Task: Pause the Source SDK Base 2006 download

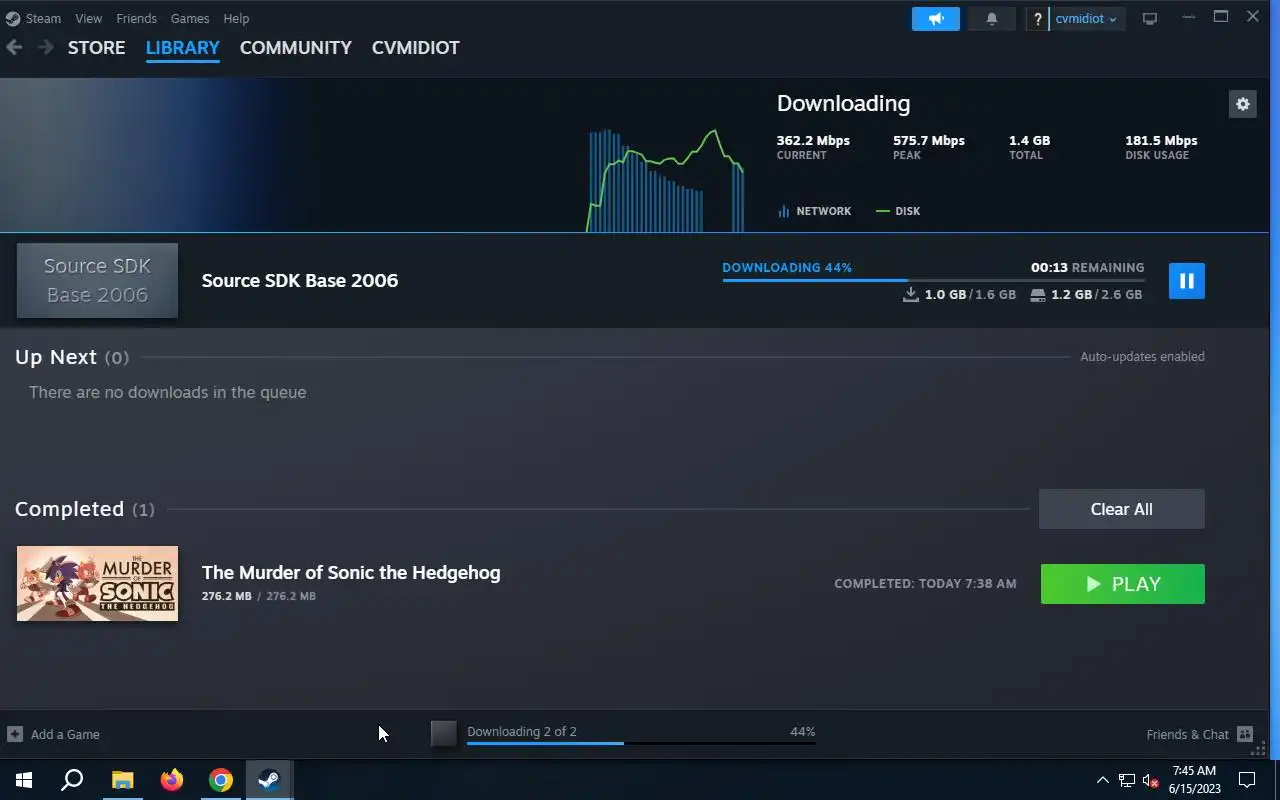Action: tap(1186, 281)
